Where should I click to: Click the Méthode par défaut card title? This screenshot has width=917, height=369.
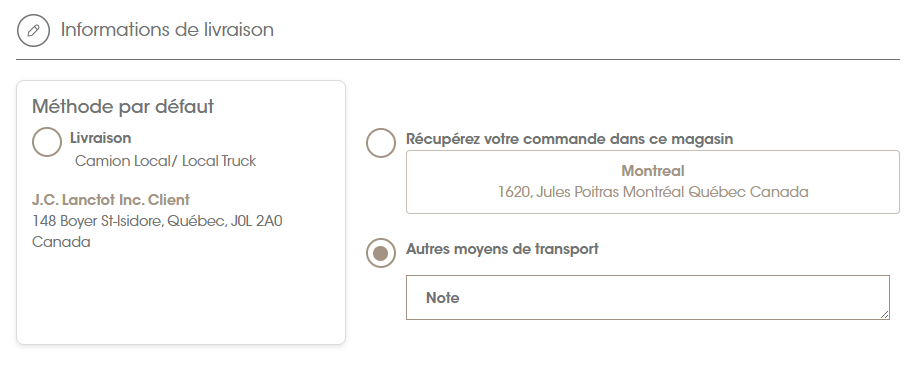point(123,106)
